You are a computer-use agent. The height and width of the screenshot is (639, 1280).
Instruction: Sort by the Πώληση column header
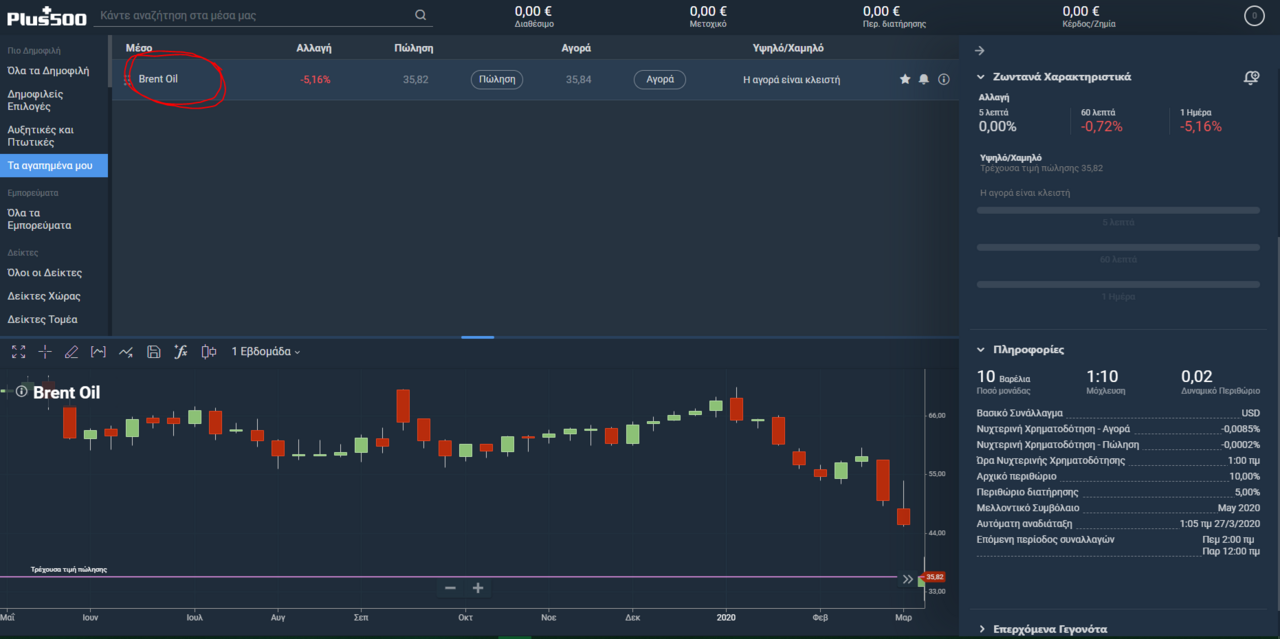[x=413, y=48]
